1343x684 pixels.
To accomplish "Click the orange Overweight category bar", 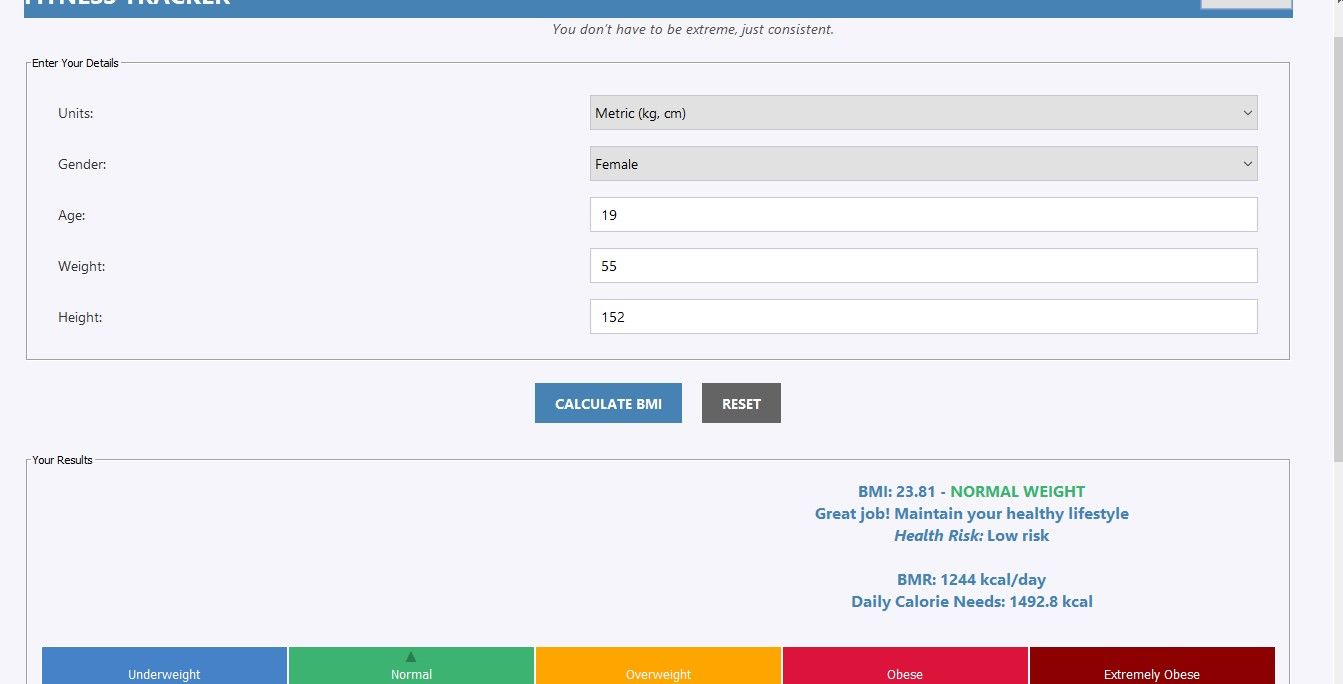I will (658, 666).
